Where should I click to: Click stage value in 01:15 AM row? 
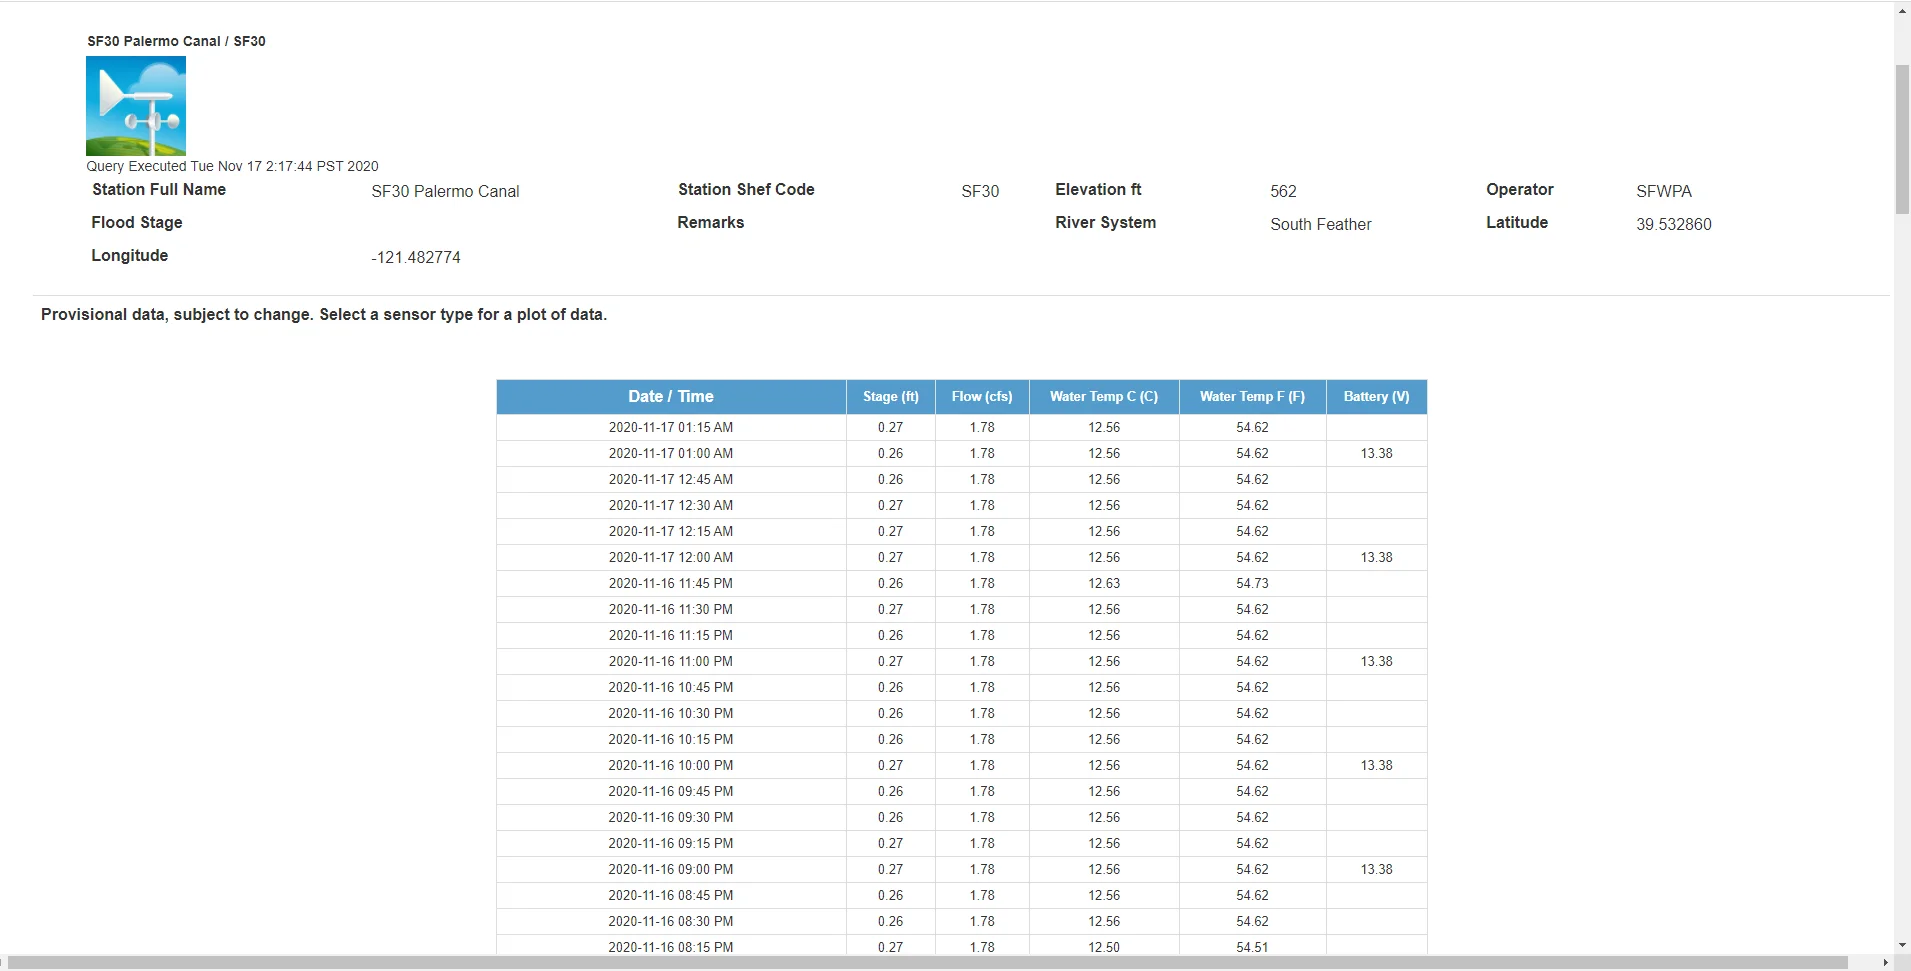(x=890, y=427)
